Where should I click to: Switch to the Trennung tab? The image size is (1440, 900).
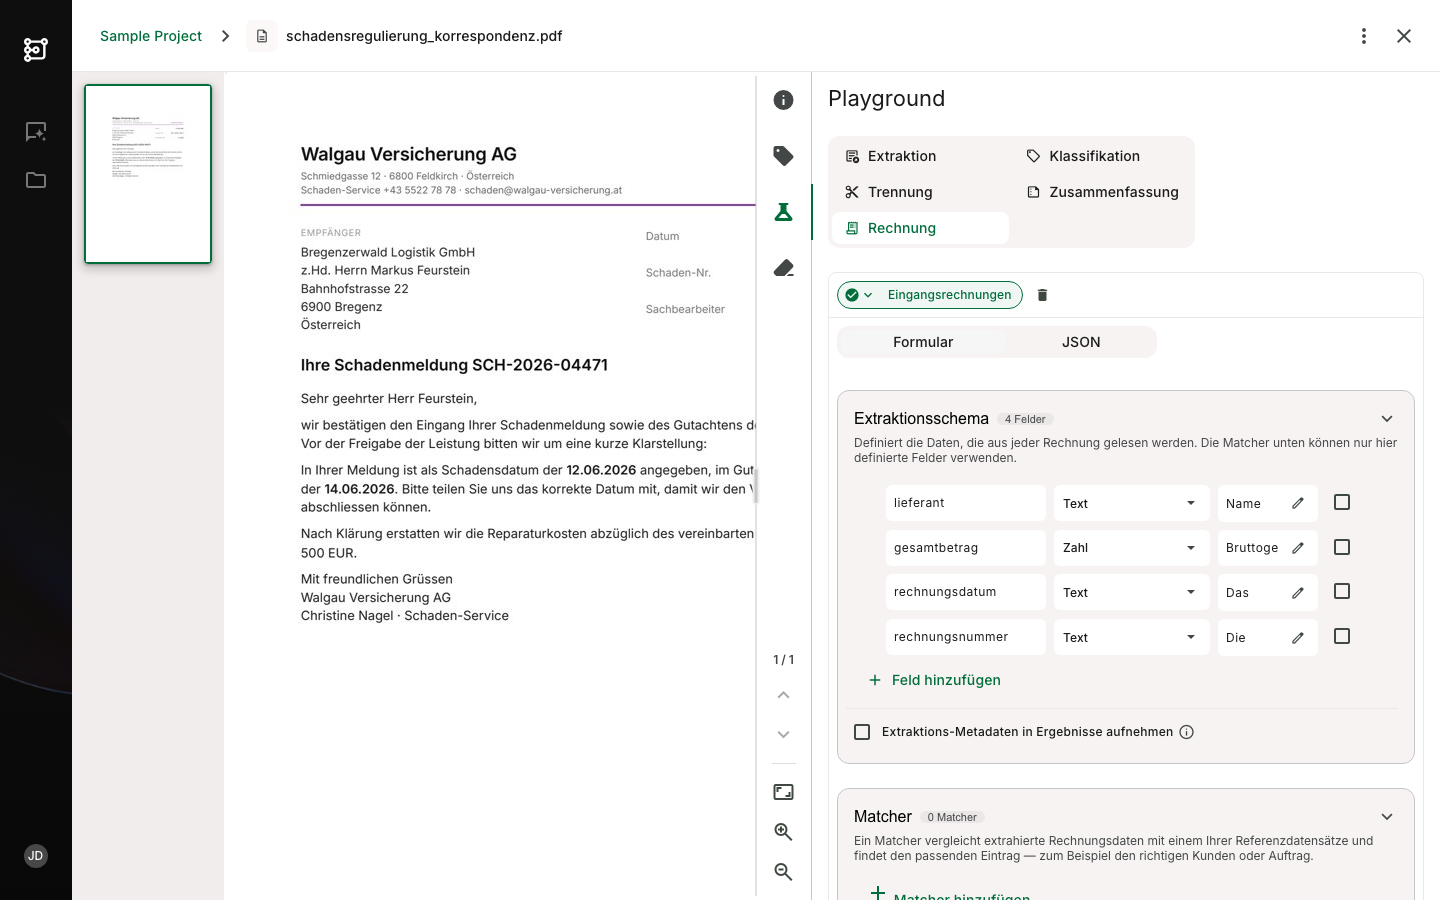[x=921, y=192]
